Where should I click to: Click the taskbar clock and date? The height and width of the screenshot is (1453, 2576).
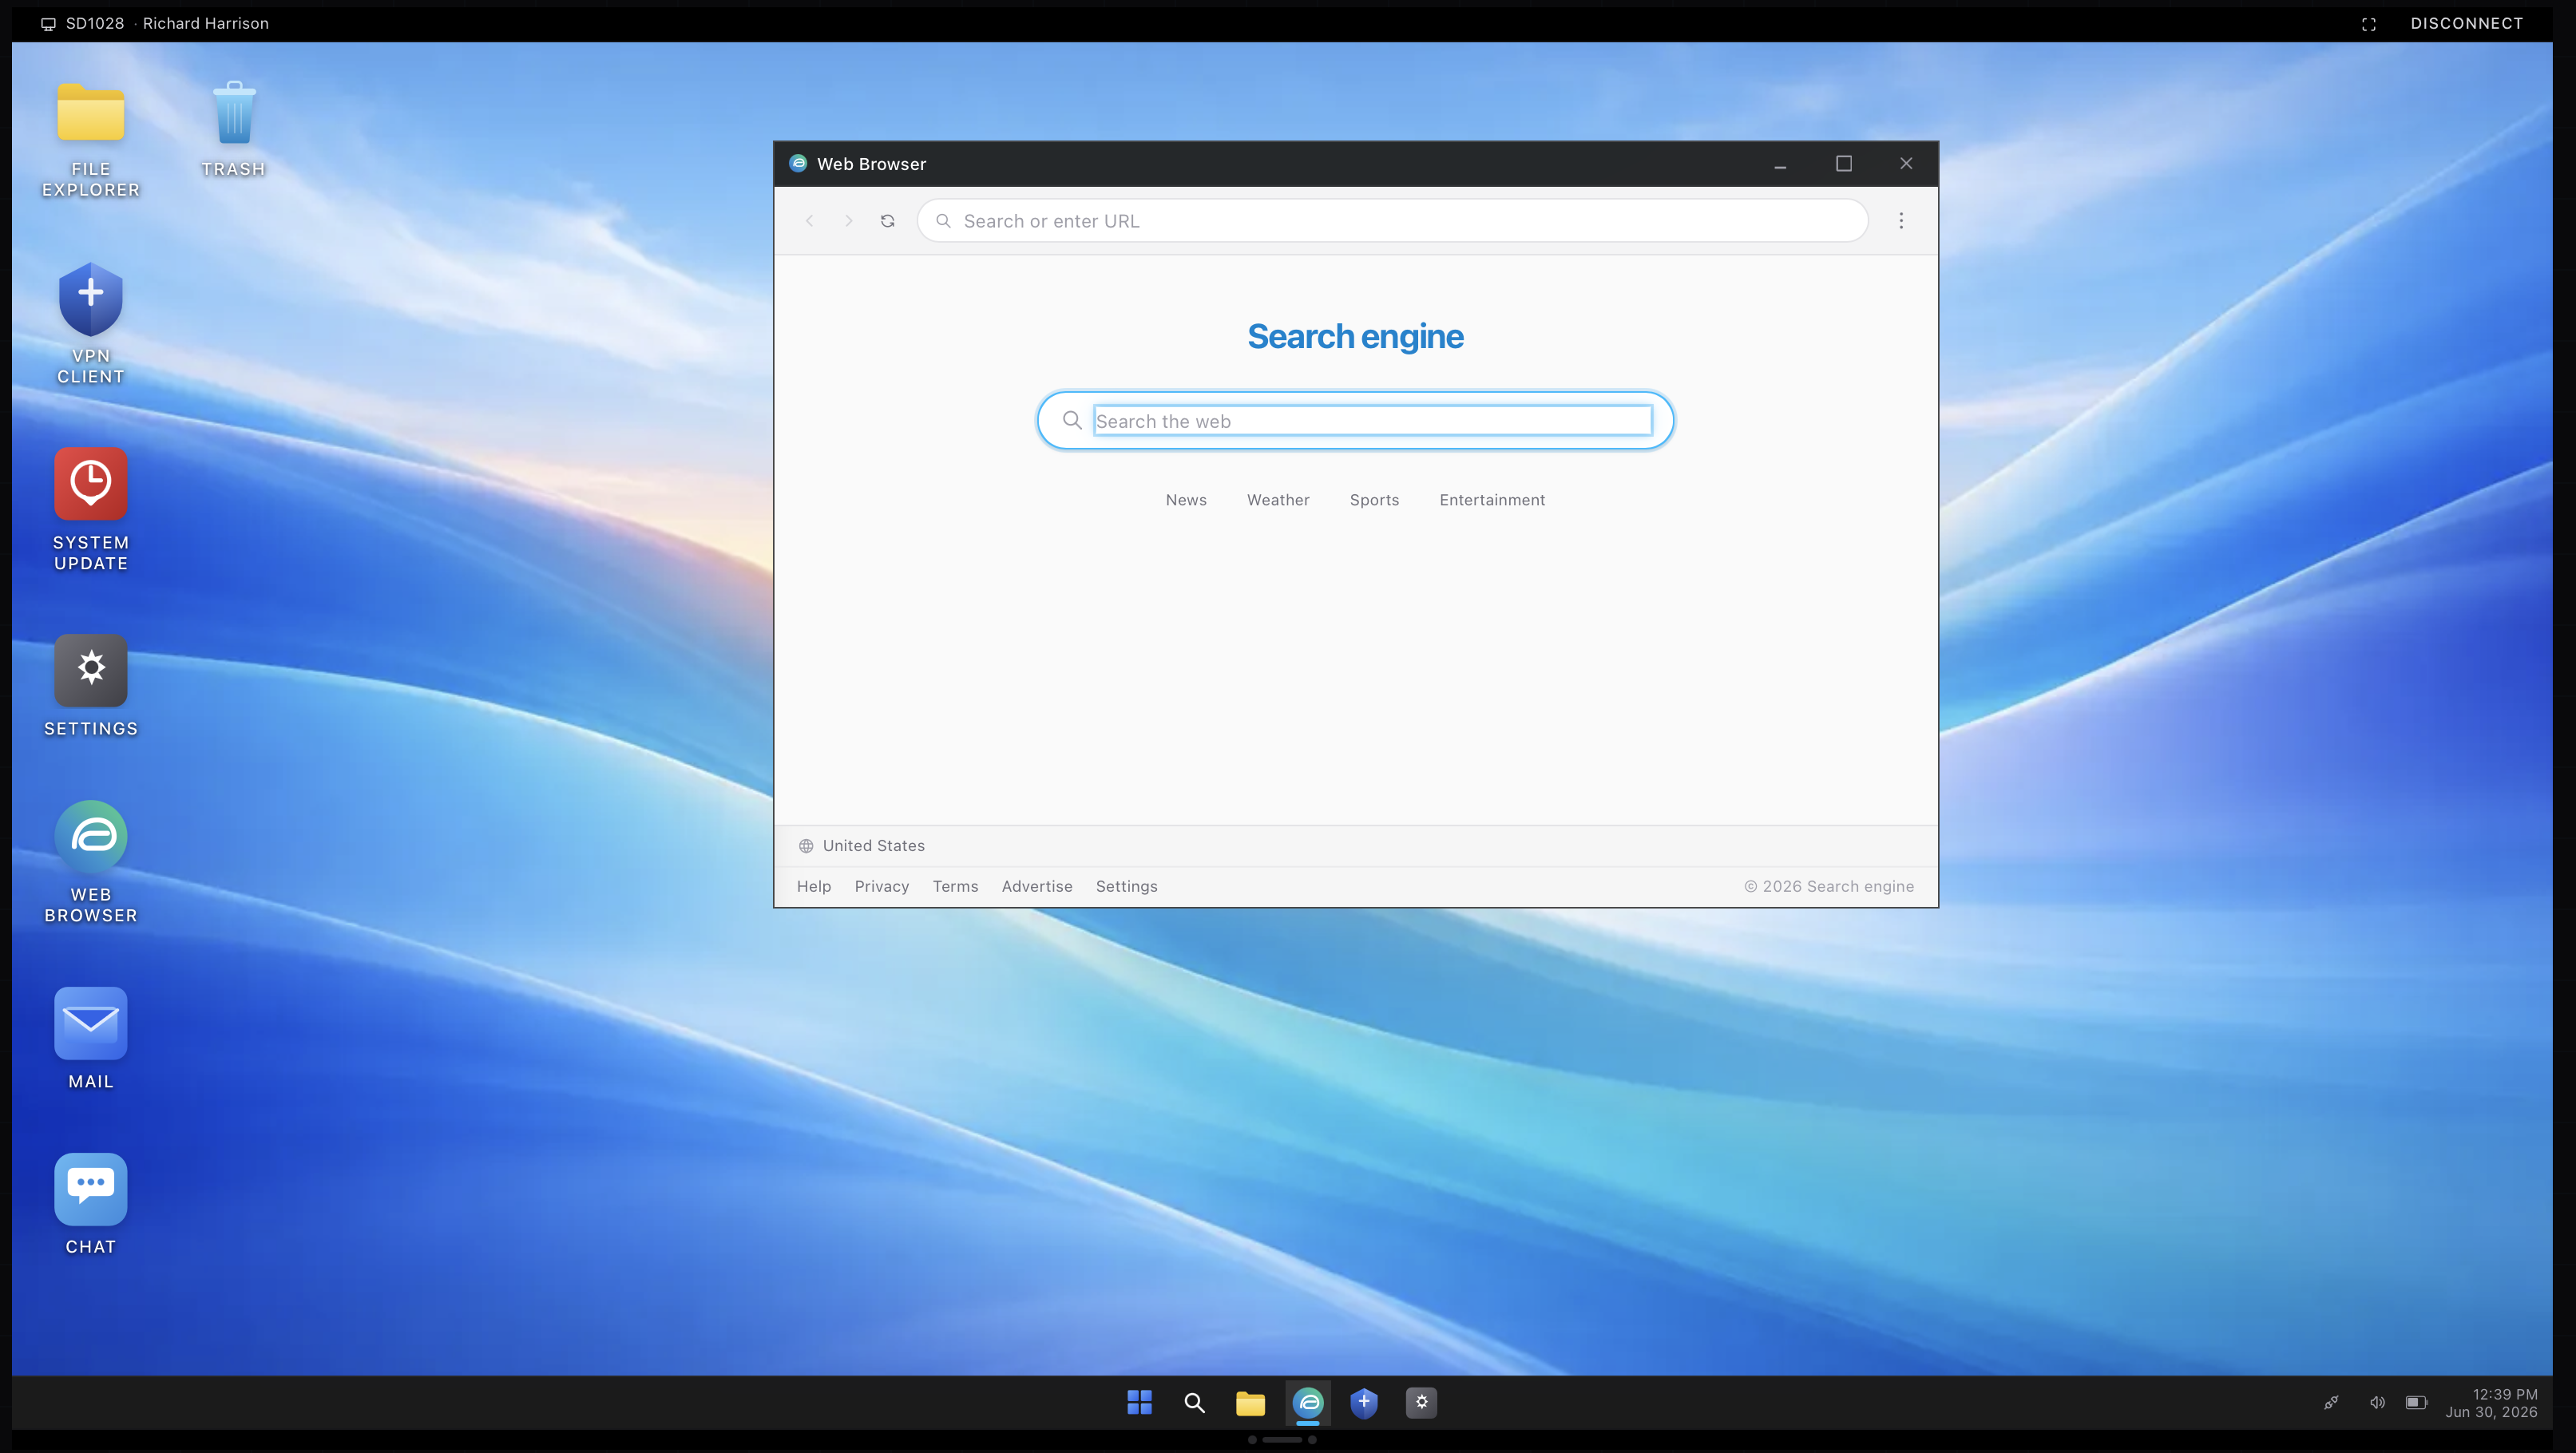pyautogui.click(x=2491, y=1403)
